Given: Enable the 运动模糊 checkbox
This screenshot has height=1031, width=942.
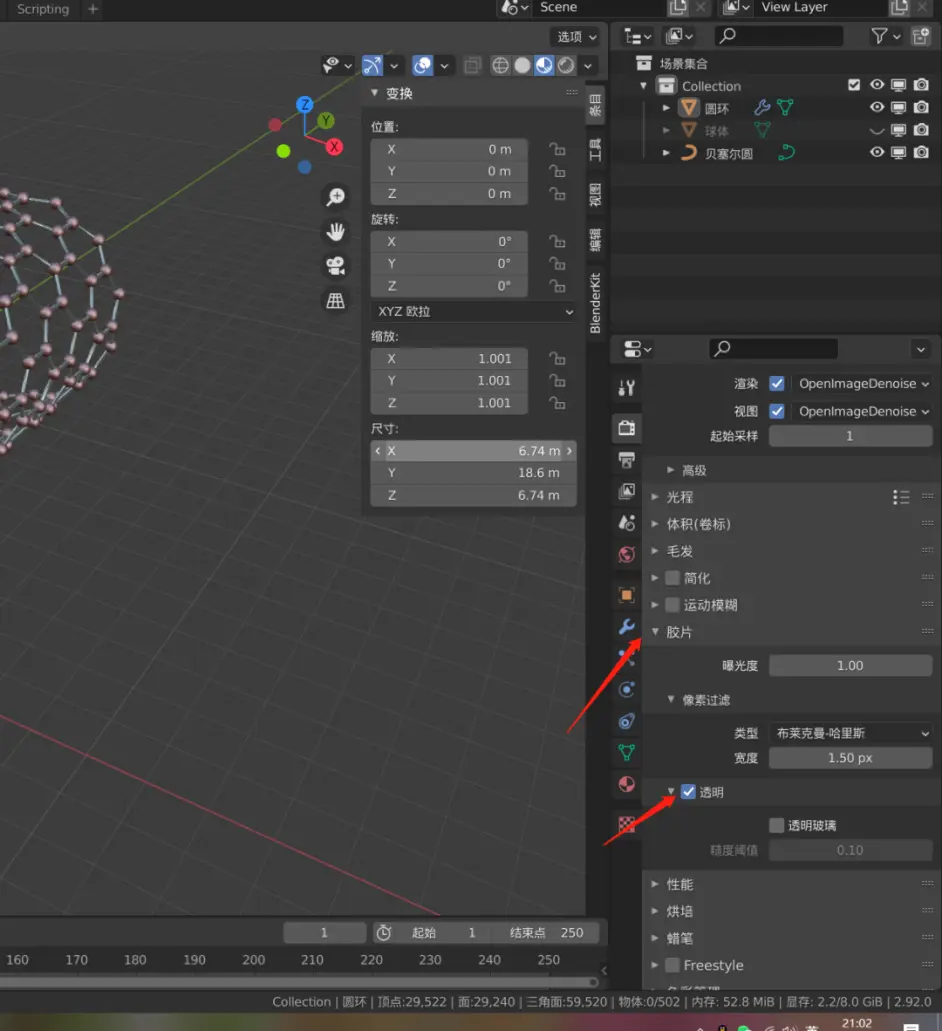Looking at the screenshot, I should [672, 605].
